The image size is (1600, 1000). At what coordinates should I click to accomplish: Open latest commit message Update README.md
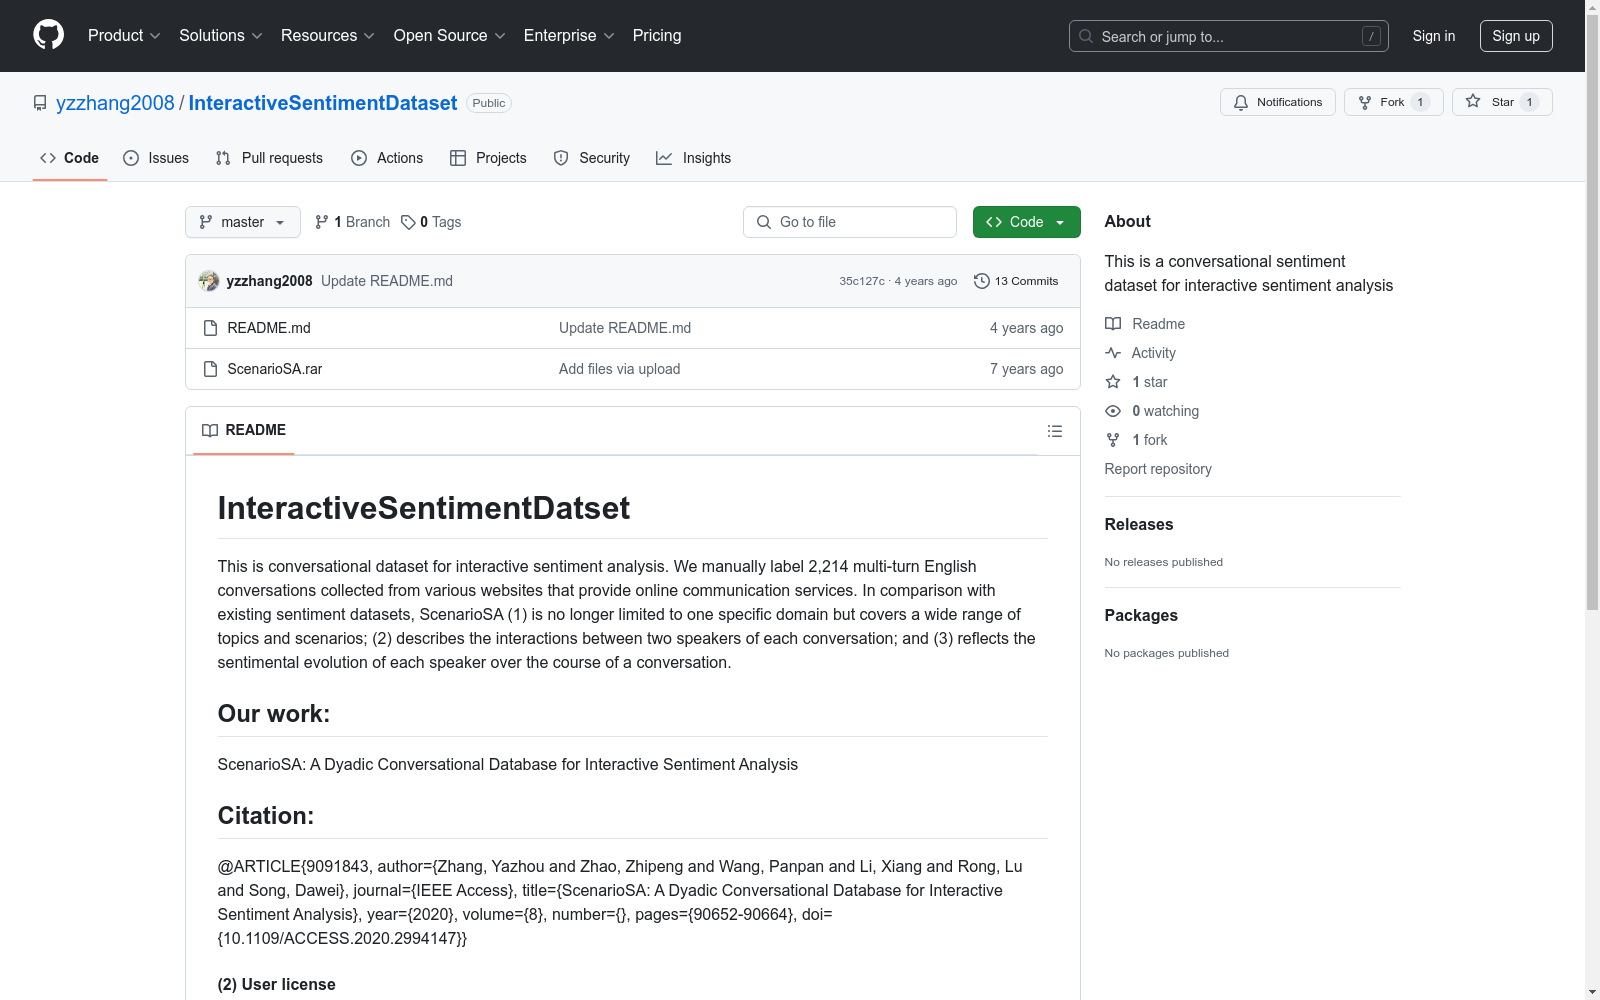click(x=387, y=281)
